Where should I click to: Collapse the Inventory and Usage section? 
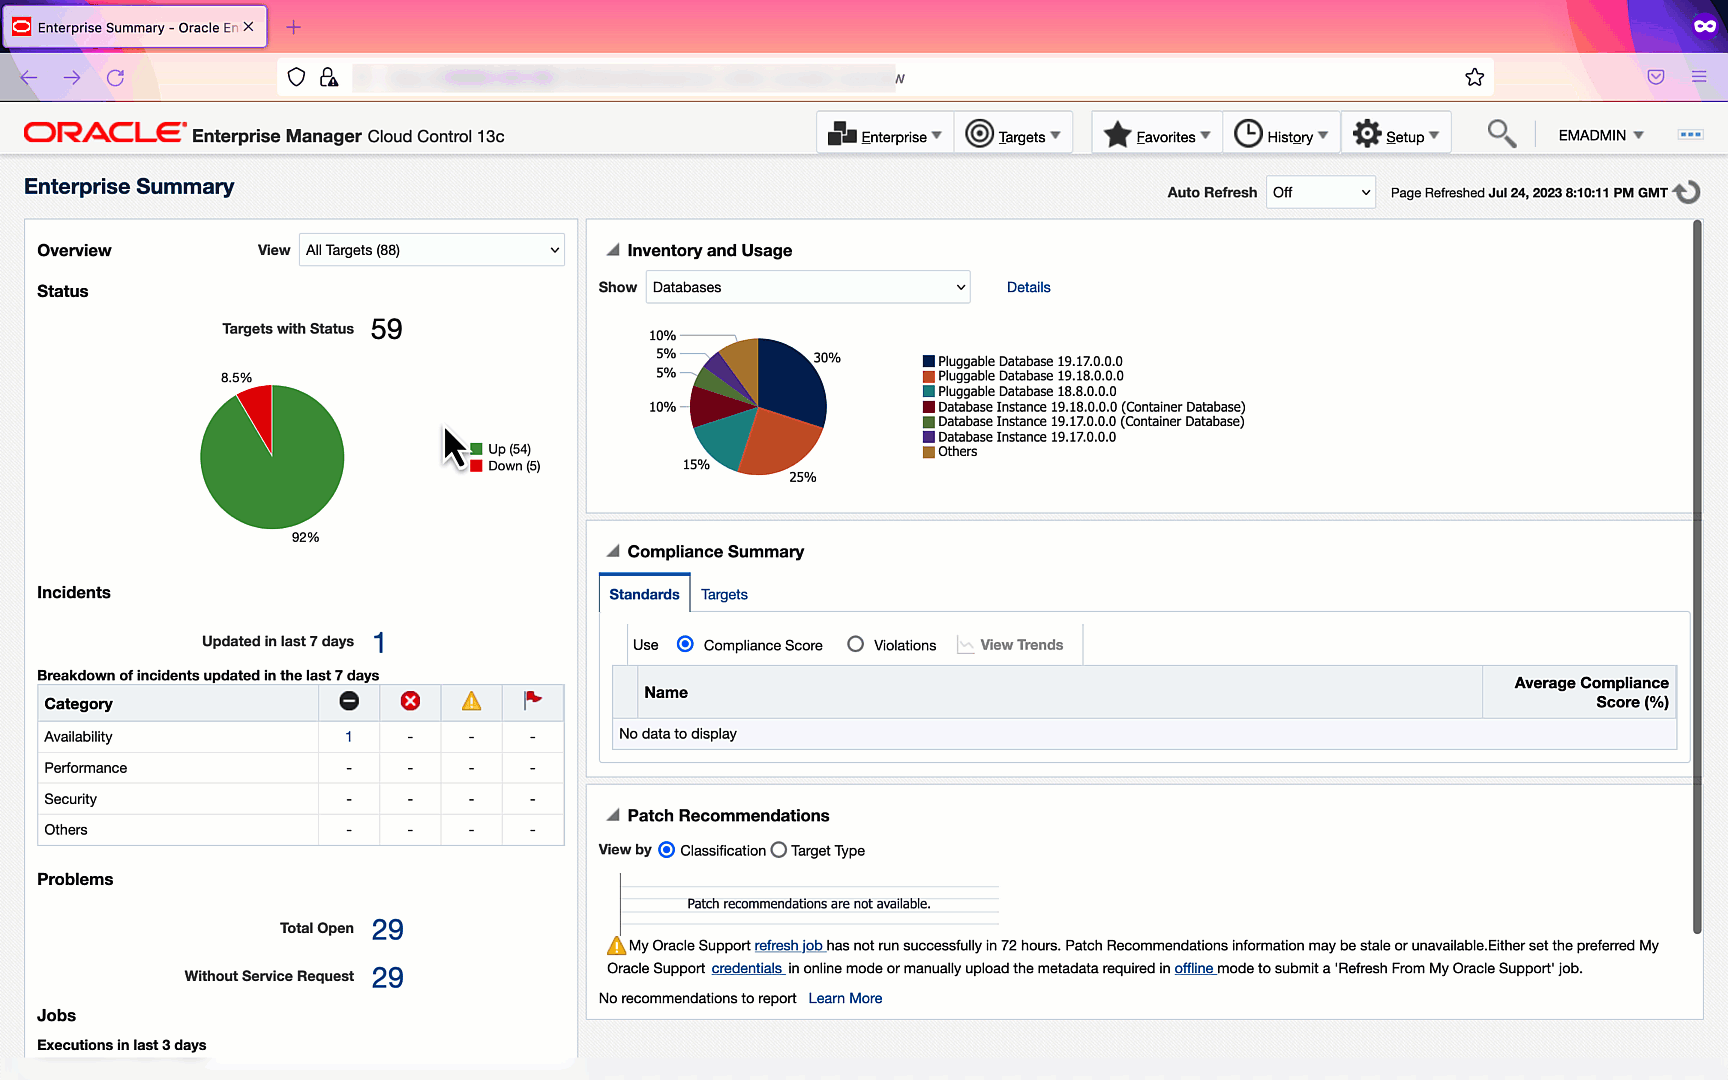[x=613, y=250]
